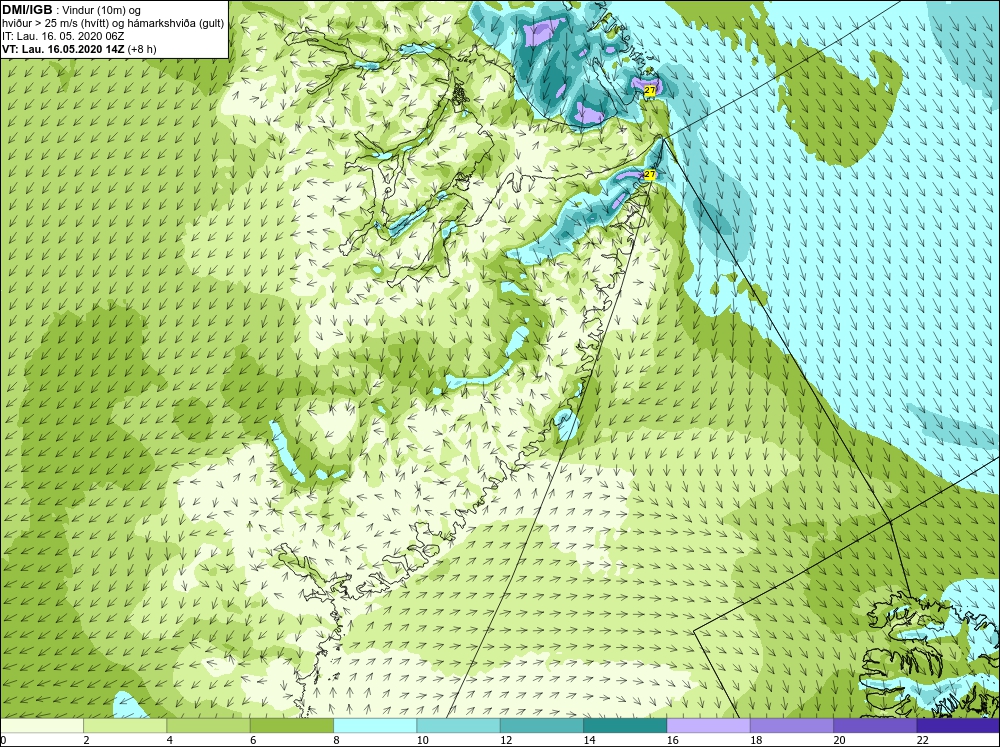Click the above-22 m/s dark indigo legend swatch
Screen dimensions: 1000x747
(958, 725)
